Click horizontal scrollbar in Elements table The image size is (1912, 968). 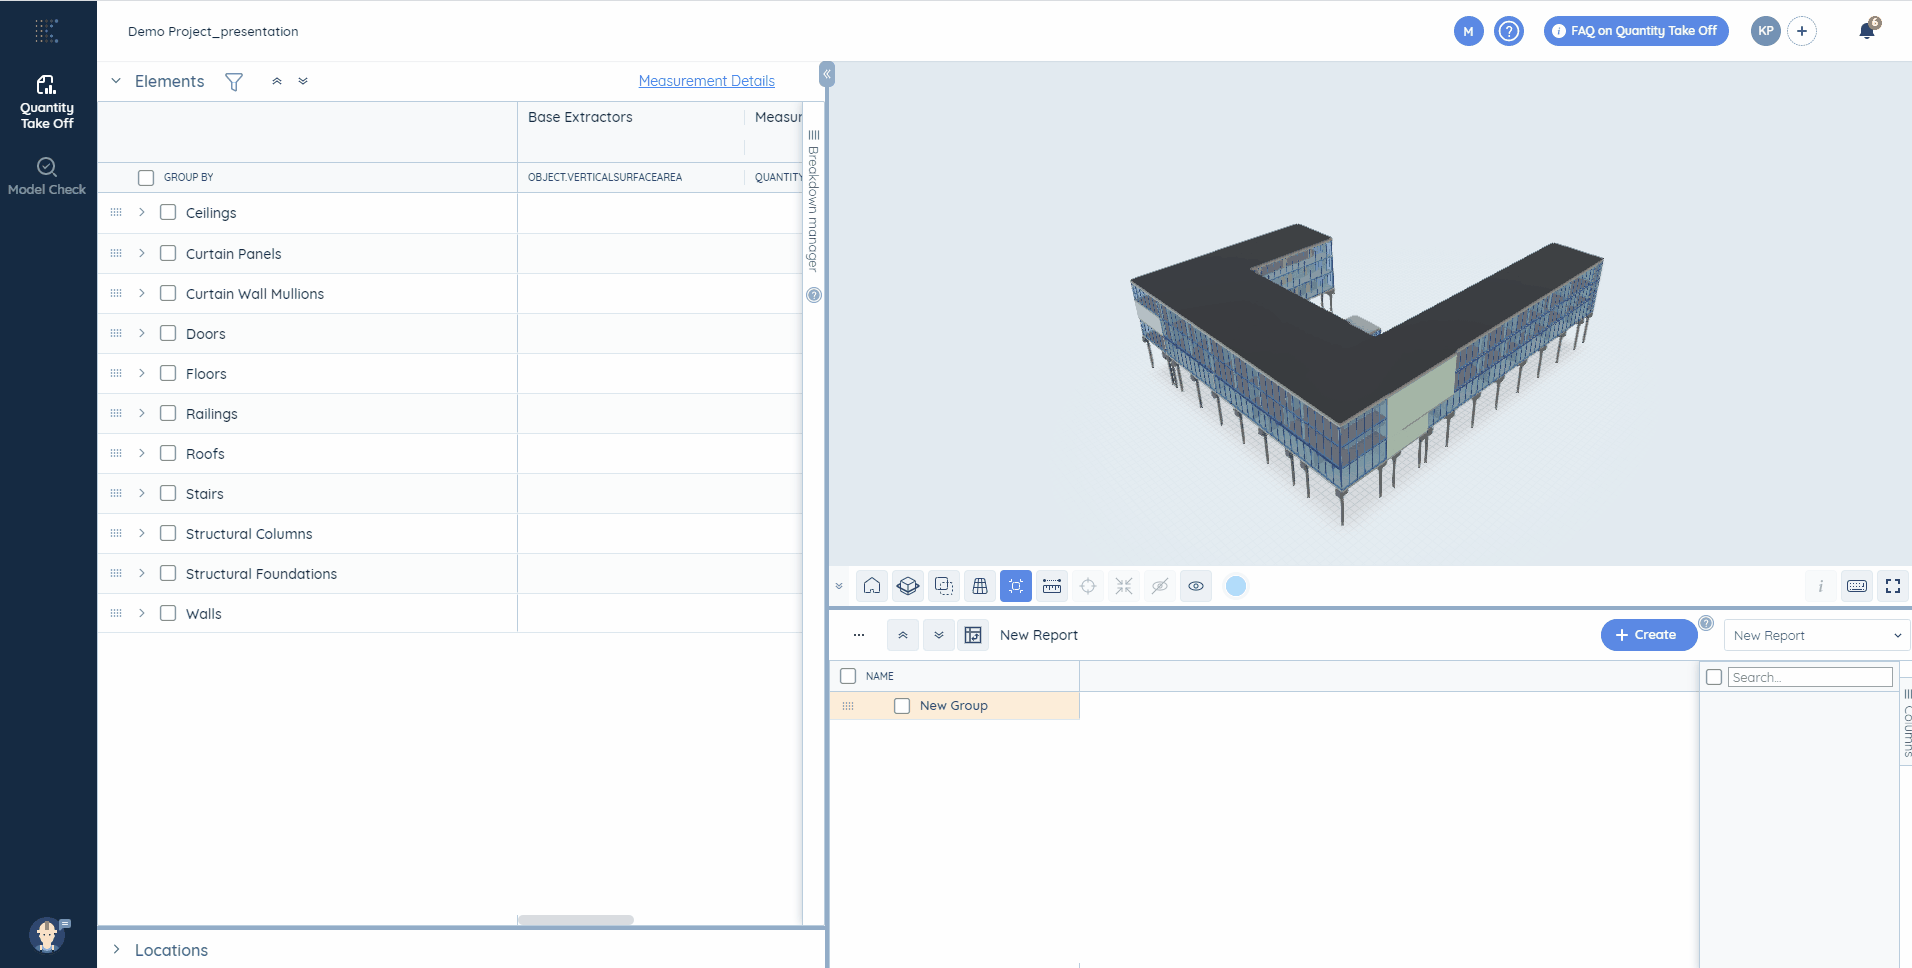576,920
